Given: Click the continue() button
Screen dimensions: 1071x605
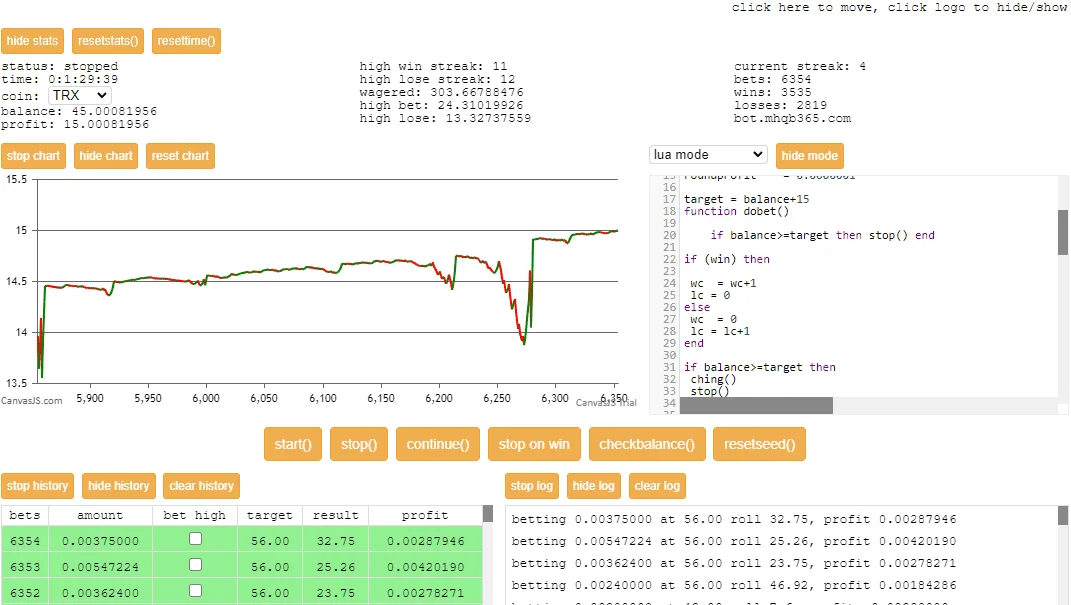Looking at the screenshot, I should click(438, 445).
